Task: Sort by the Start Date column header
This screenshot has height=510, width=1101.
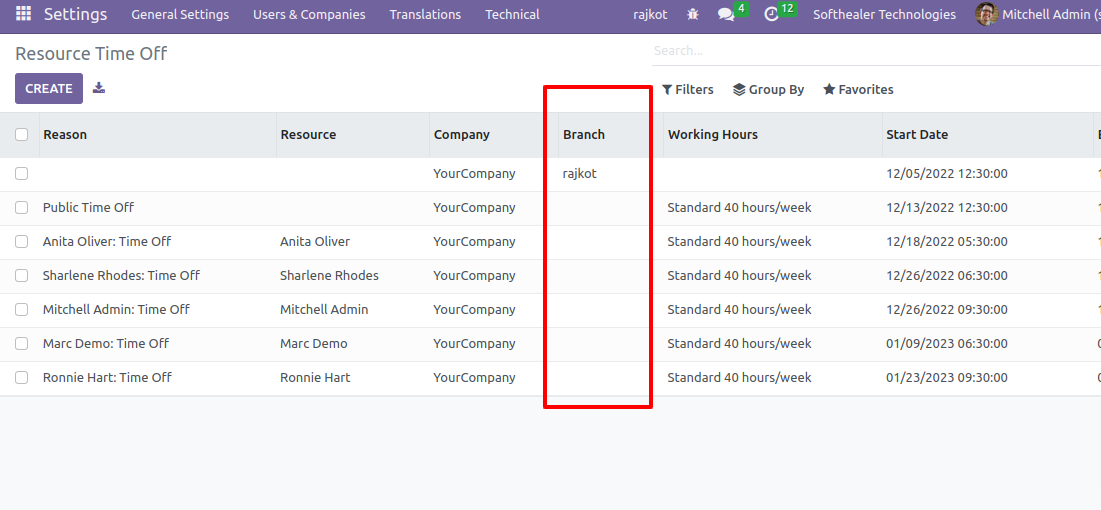Action: pos(917,134)
